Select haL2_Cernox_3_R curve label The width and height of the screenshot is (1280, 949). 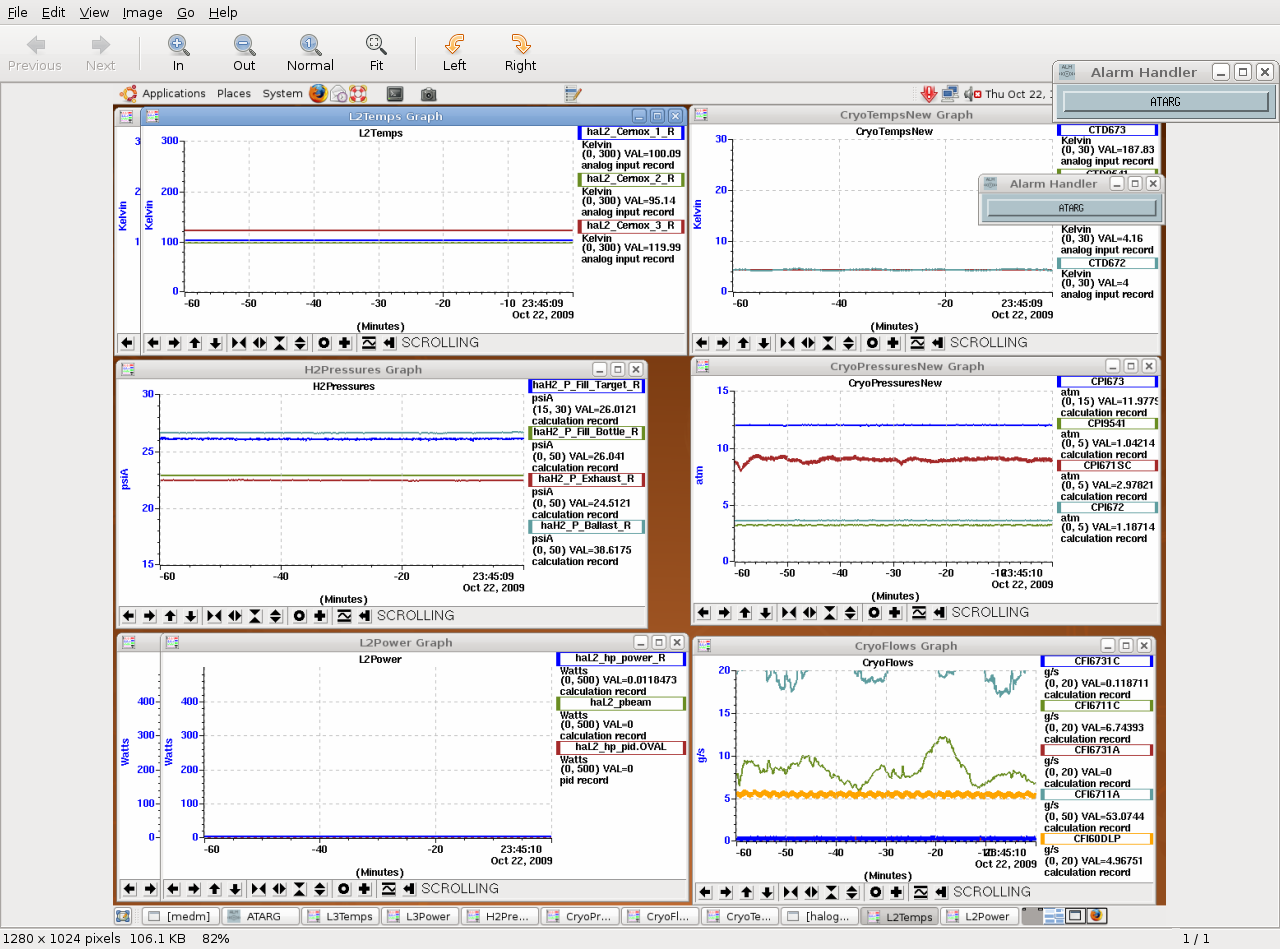click(630, 226)
